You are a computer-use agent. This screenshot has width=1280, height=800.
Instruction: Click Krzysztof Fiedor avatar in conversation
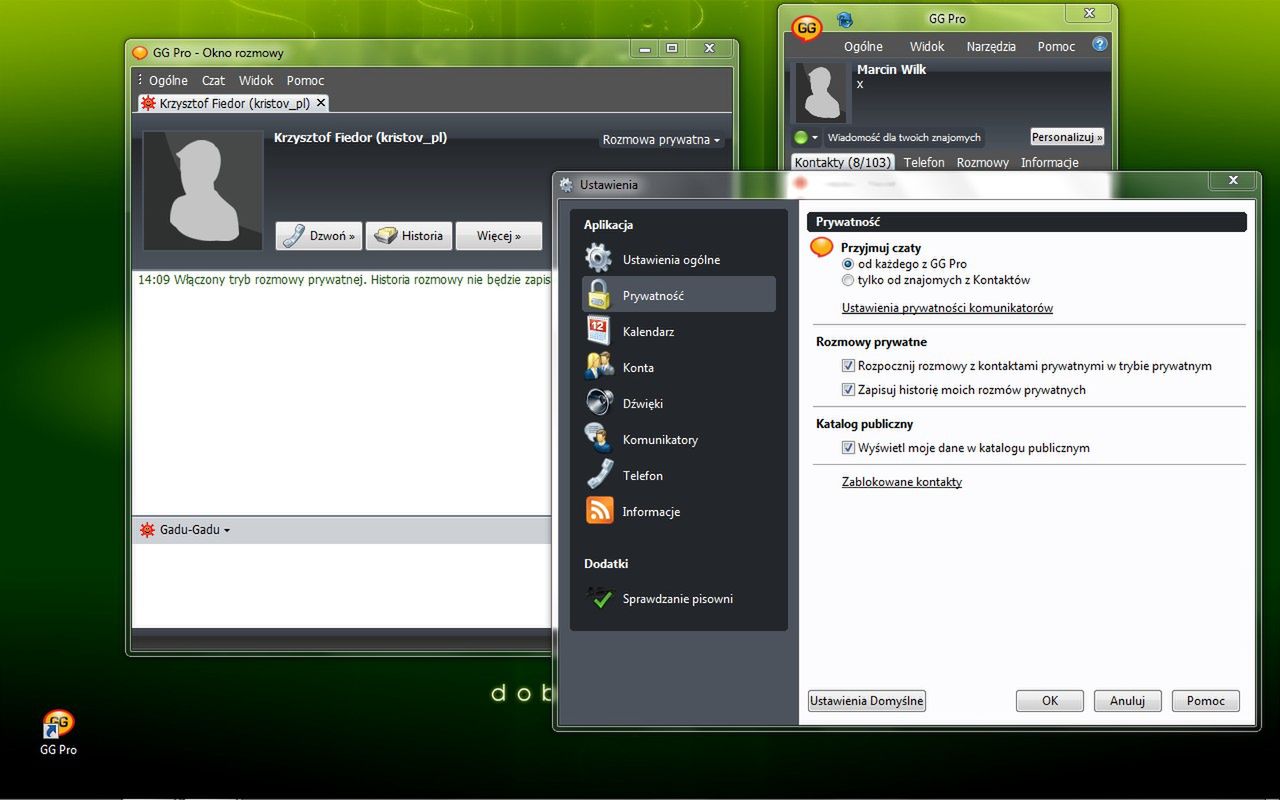(x=203, y=190)
